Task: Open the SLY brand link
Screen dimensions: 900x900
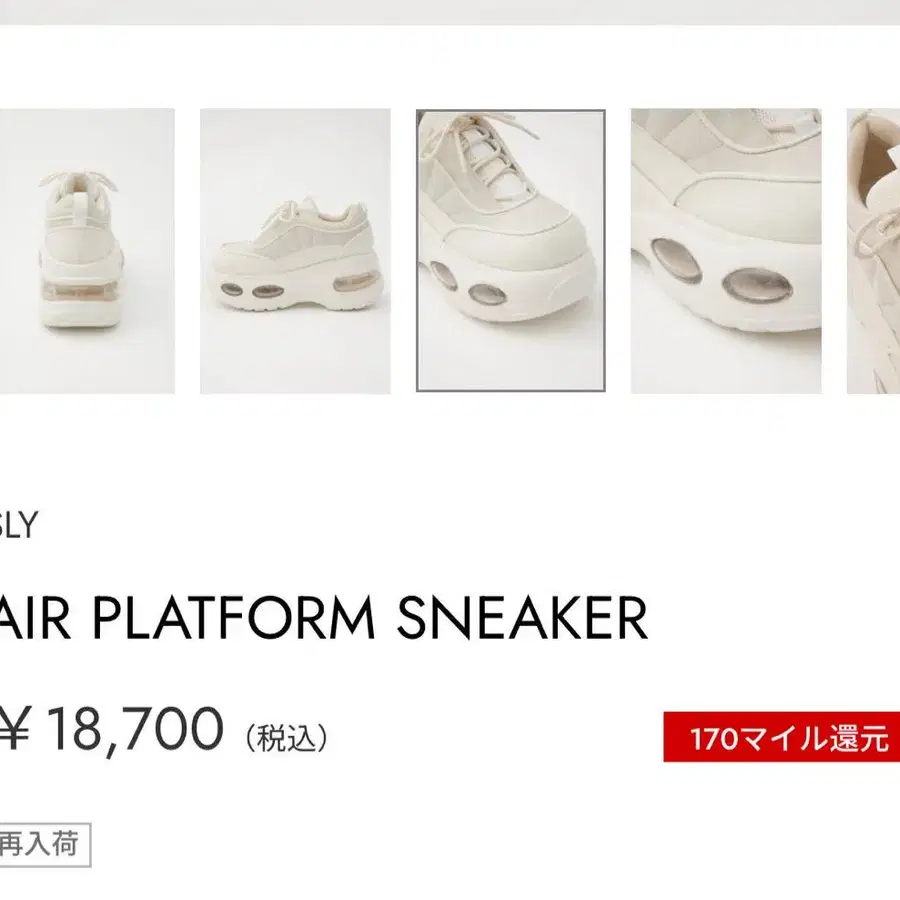Action: 18,524
